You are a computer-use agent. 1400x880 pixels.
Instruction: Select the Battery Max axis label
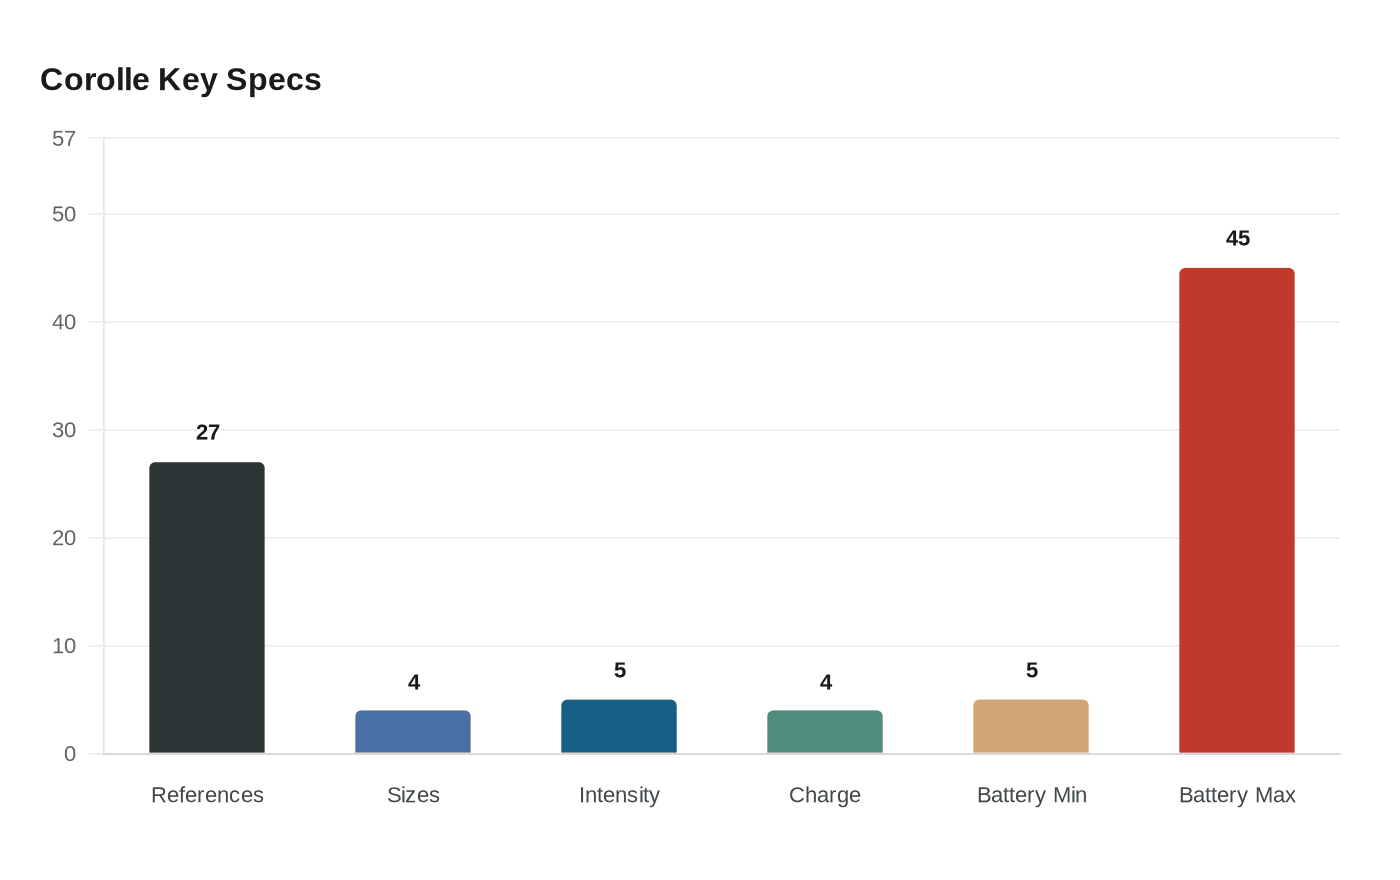pyautogui.click(x=1237, y=795)
